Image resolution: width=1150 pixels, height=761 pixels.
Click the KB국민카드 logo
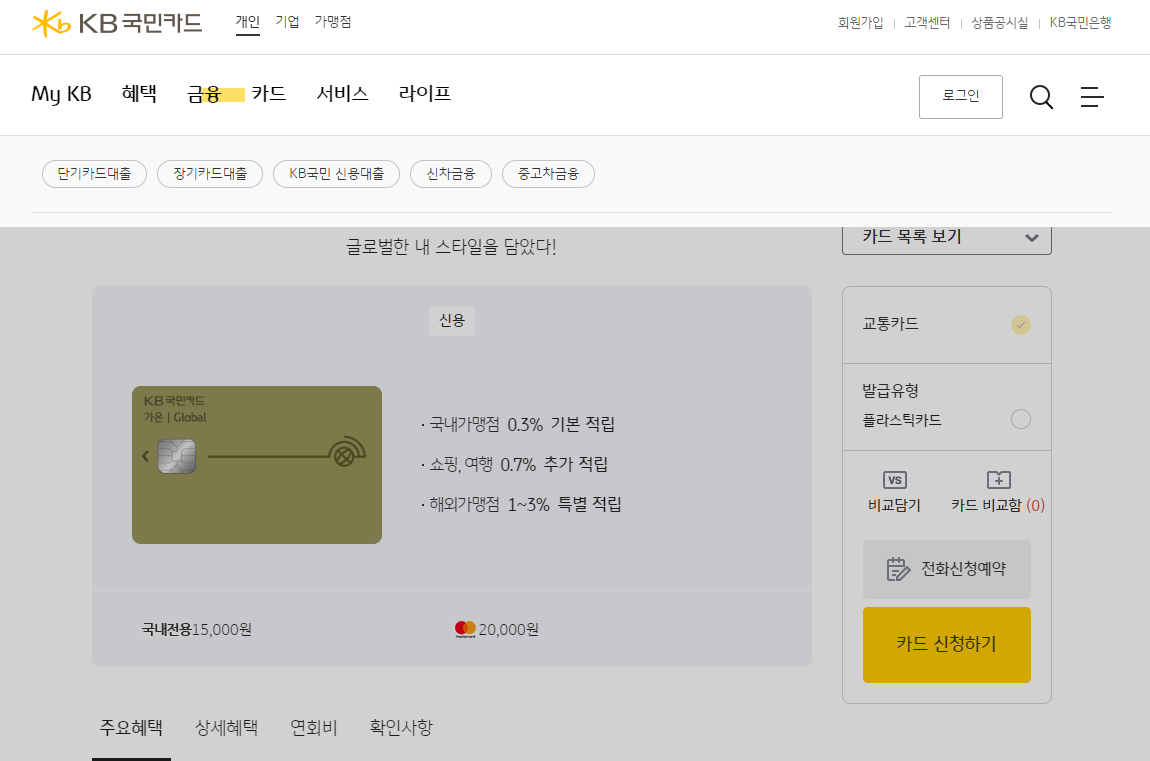coord(117,23)
